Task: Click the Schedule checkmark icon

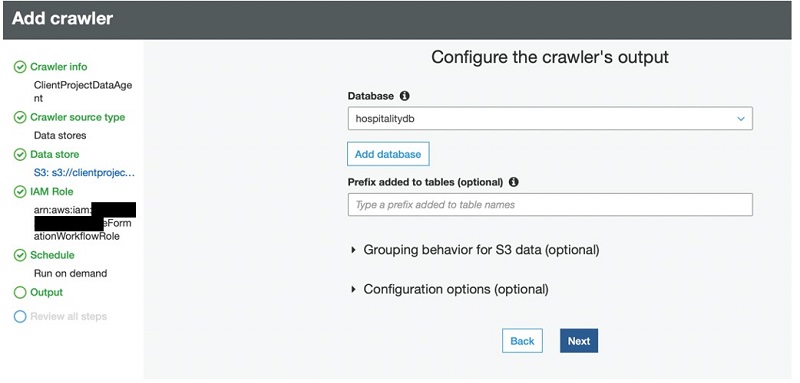Action: [20, 256]
